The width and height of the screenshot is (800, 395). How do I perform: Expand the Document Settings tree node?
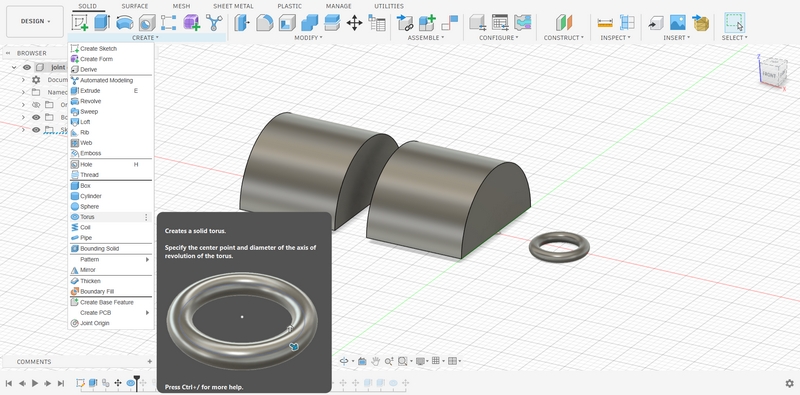pyautogui.click(x=23, y=80)
